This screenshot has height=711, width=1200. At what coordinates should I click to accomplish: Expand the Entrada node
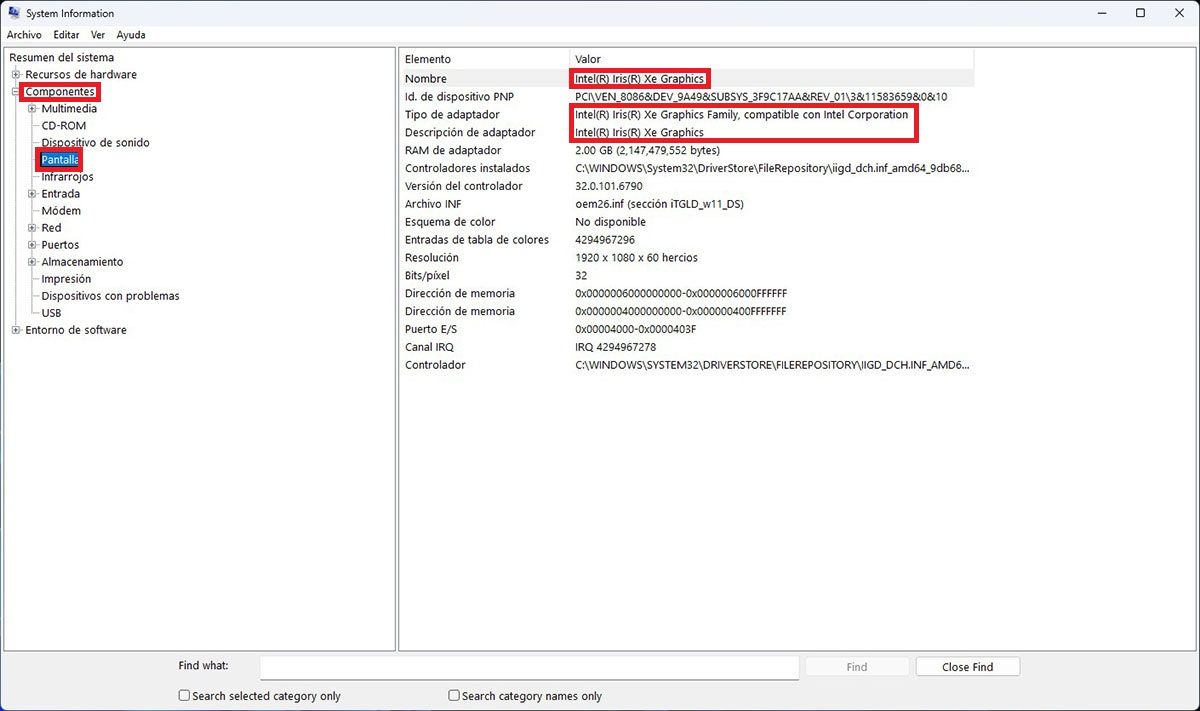point(32,194)
